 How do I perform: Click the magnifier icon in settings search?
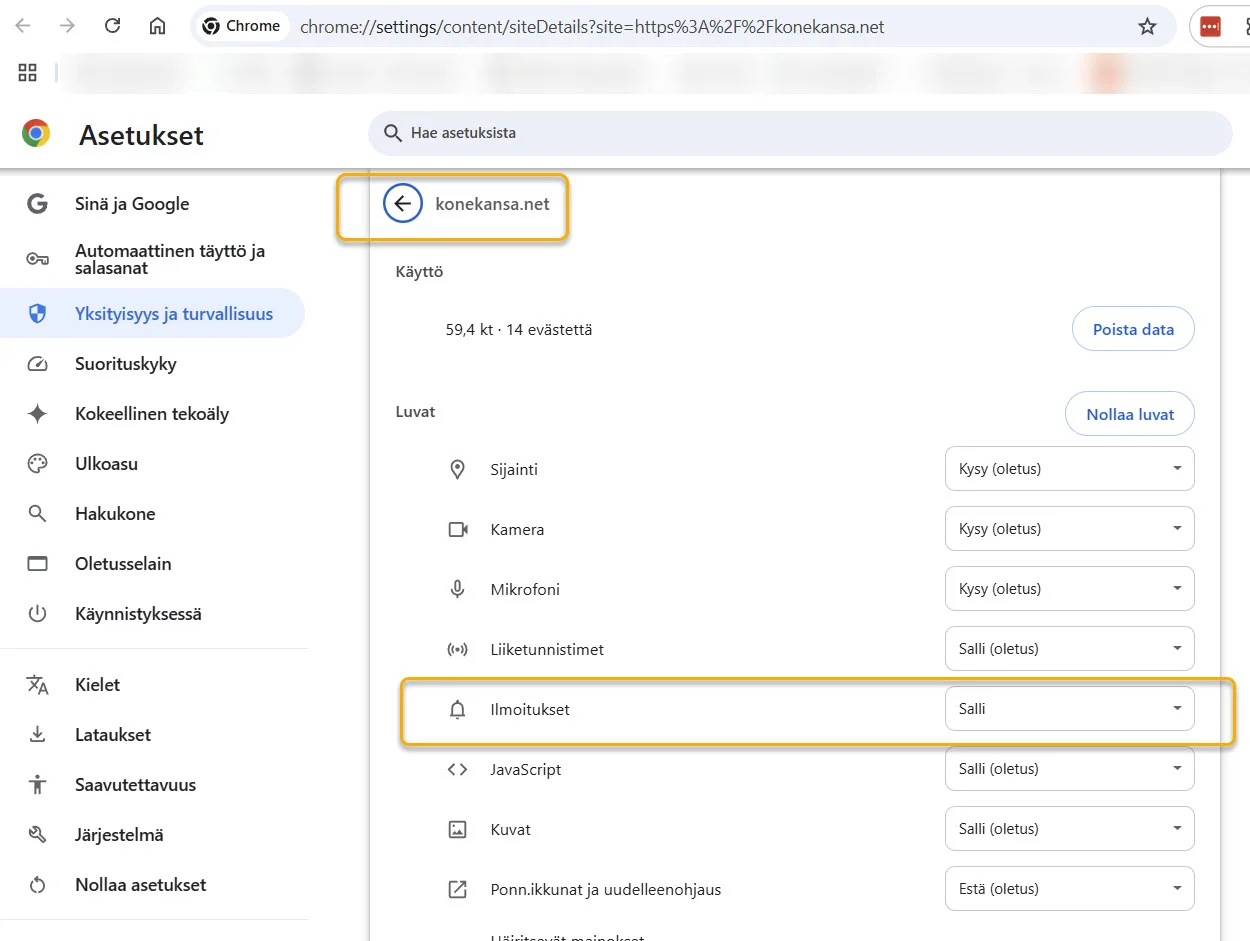391,133
